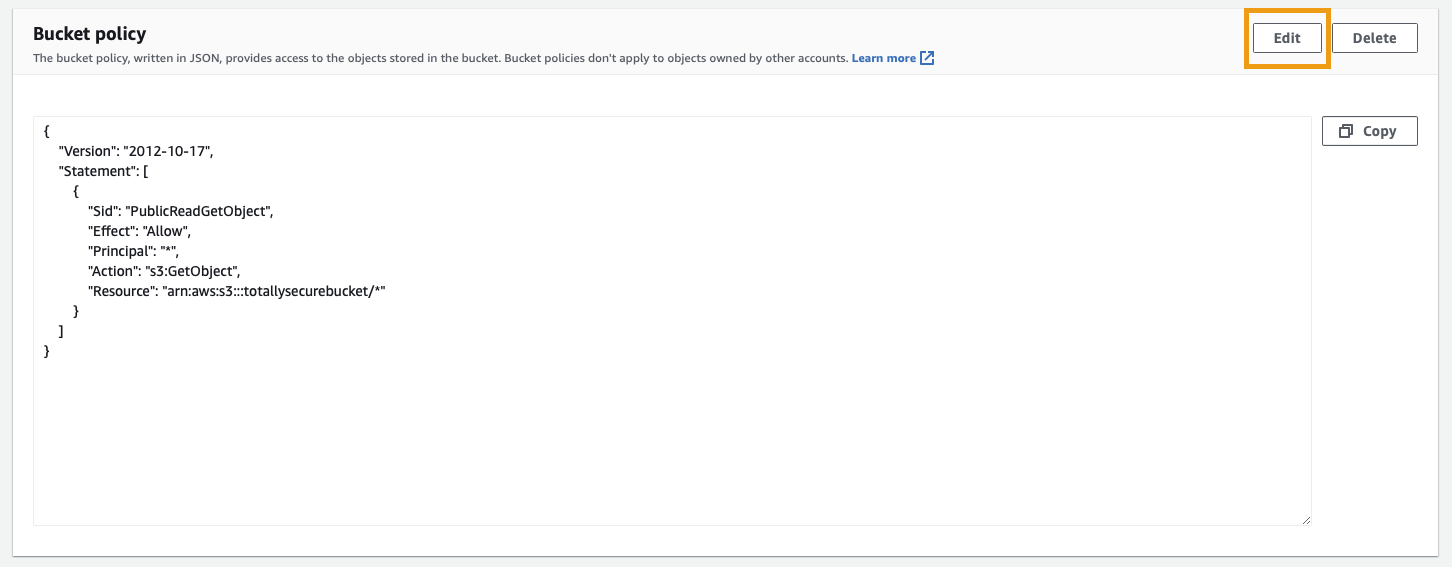Click the "Resource" ARN line in policy
This screenshot has height=567, width=1452.
pos(236,291)
